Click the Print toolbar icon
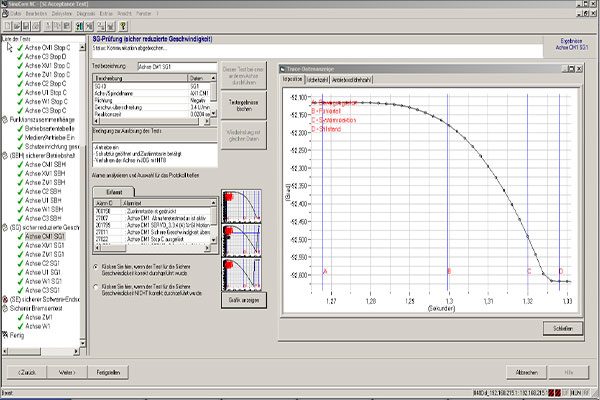600x400 pixels. 36,26
